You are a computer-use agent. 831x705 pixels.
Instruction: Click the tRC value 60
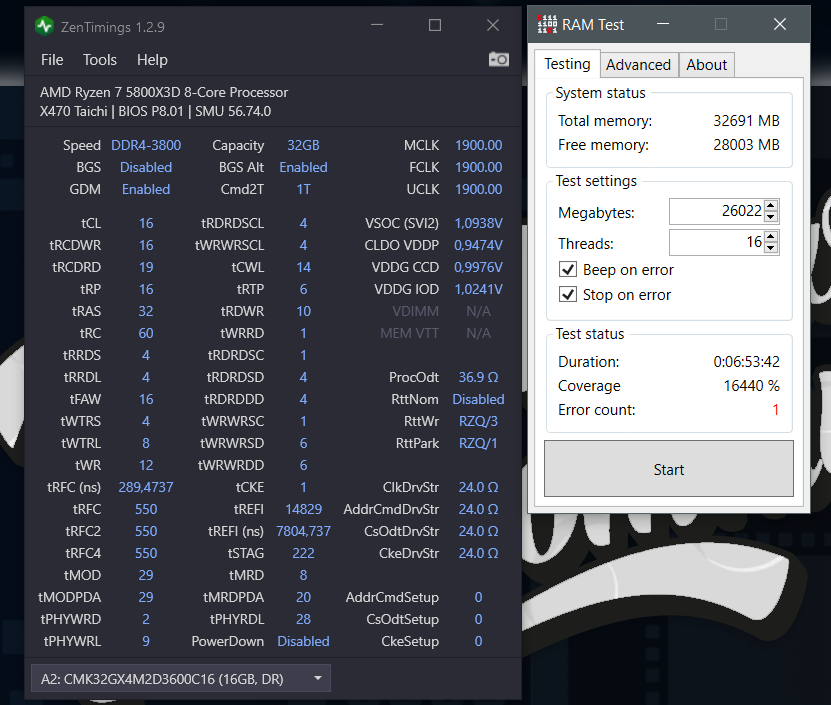click(x=146, y=333)
